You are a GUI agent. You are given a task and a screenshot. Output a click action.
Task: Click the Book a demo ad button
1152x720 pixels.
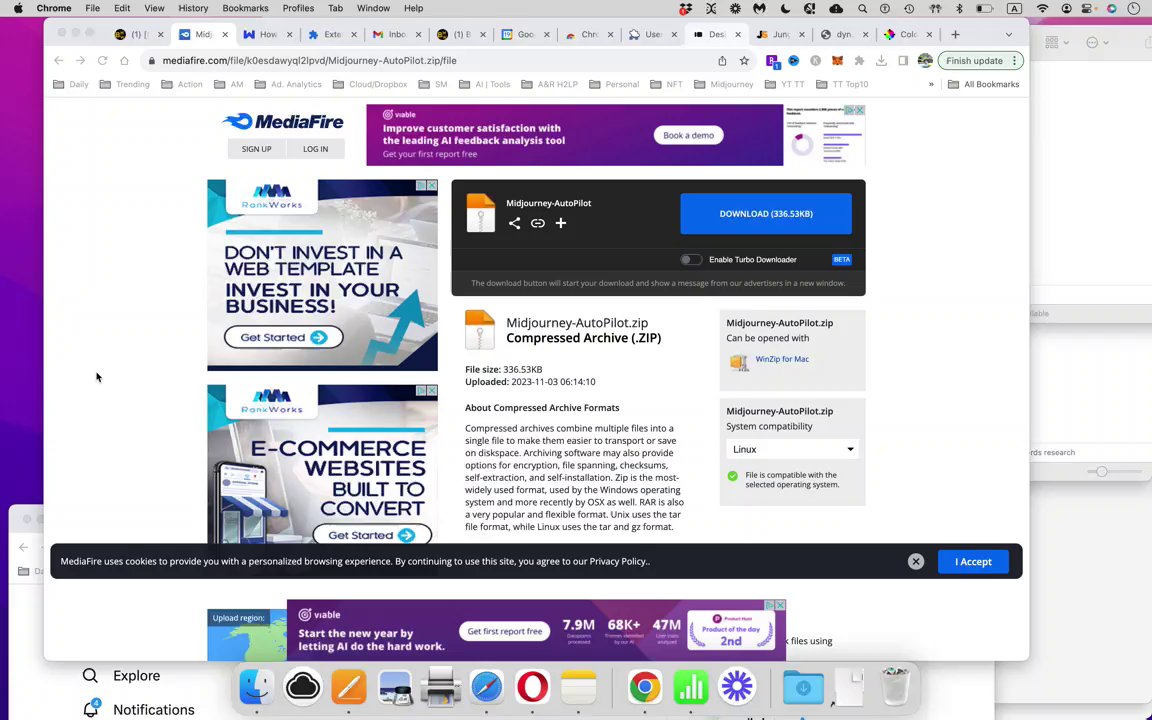click(688, 135)
